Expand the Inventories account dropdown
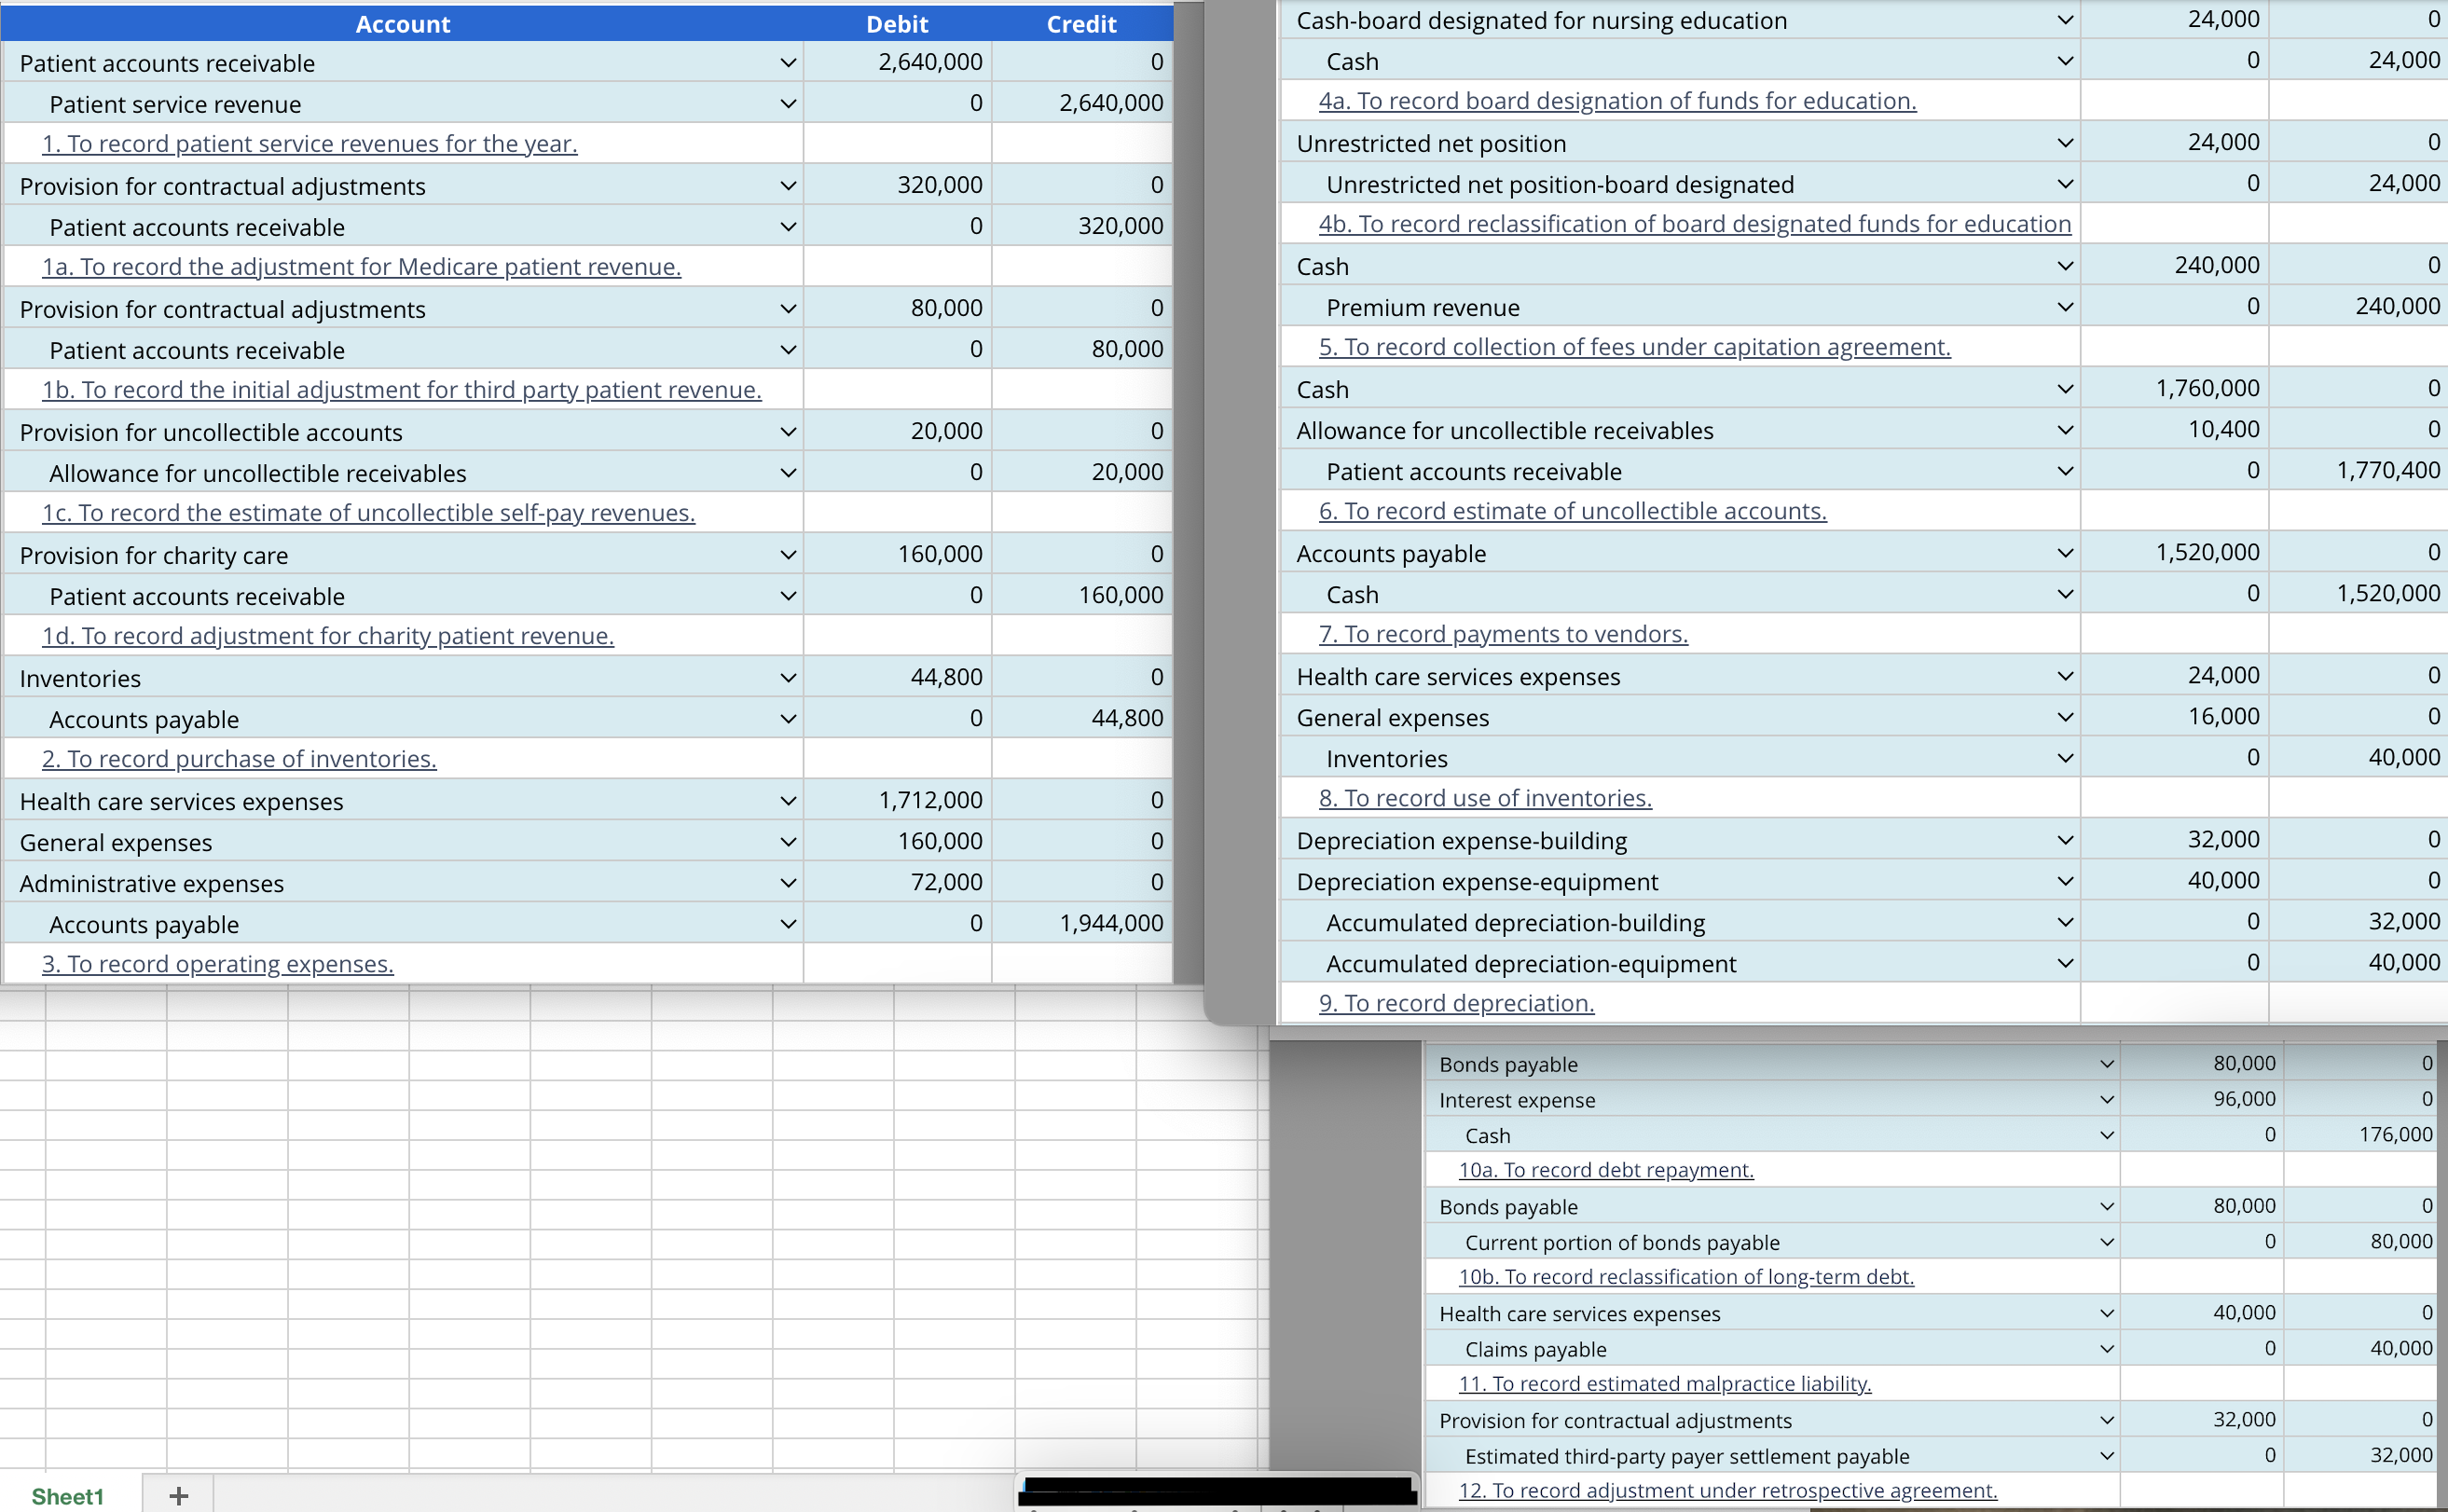The height and width of the screenshot is (1512, 2448). click(x=788, y=677)
